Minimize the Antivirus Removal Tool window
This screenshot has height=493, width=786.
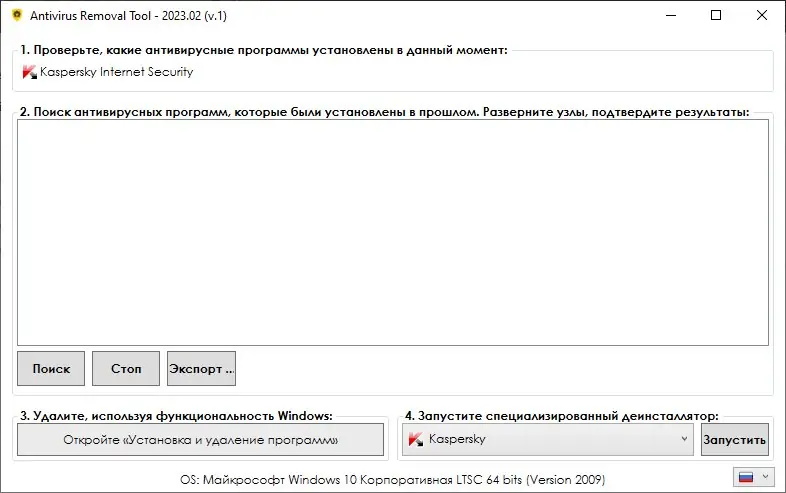tap(671, 15)
